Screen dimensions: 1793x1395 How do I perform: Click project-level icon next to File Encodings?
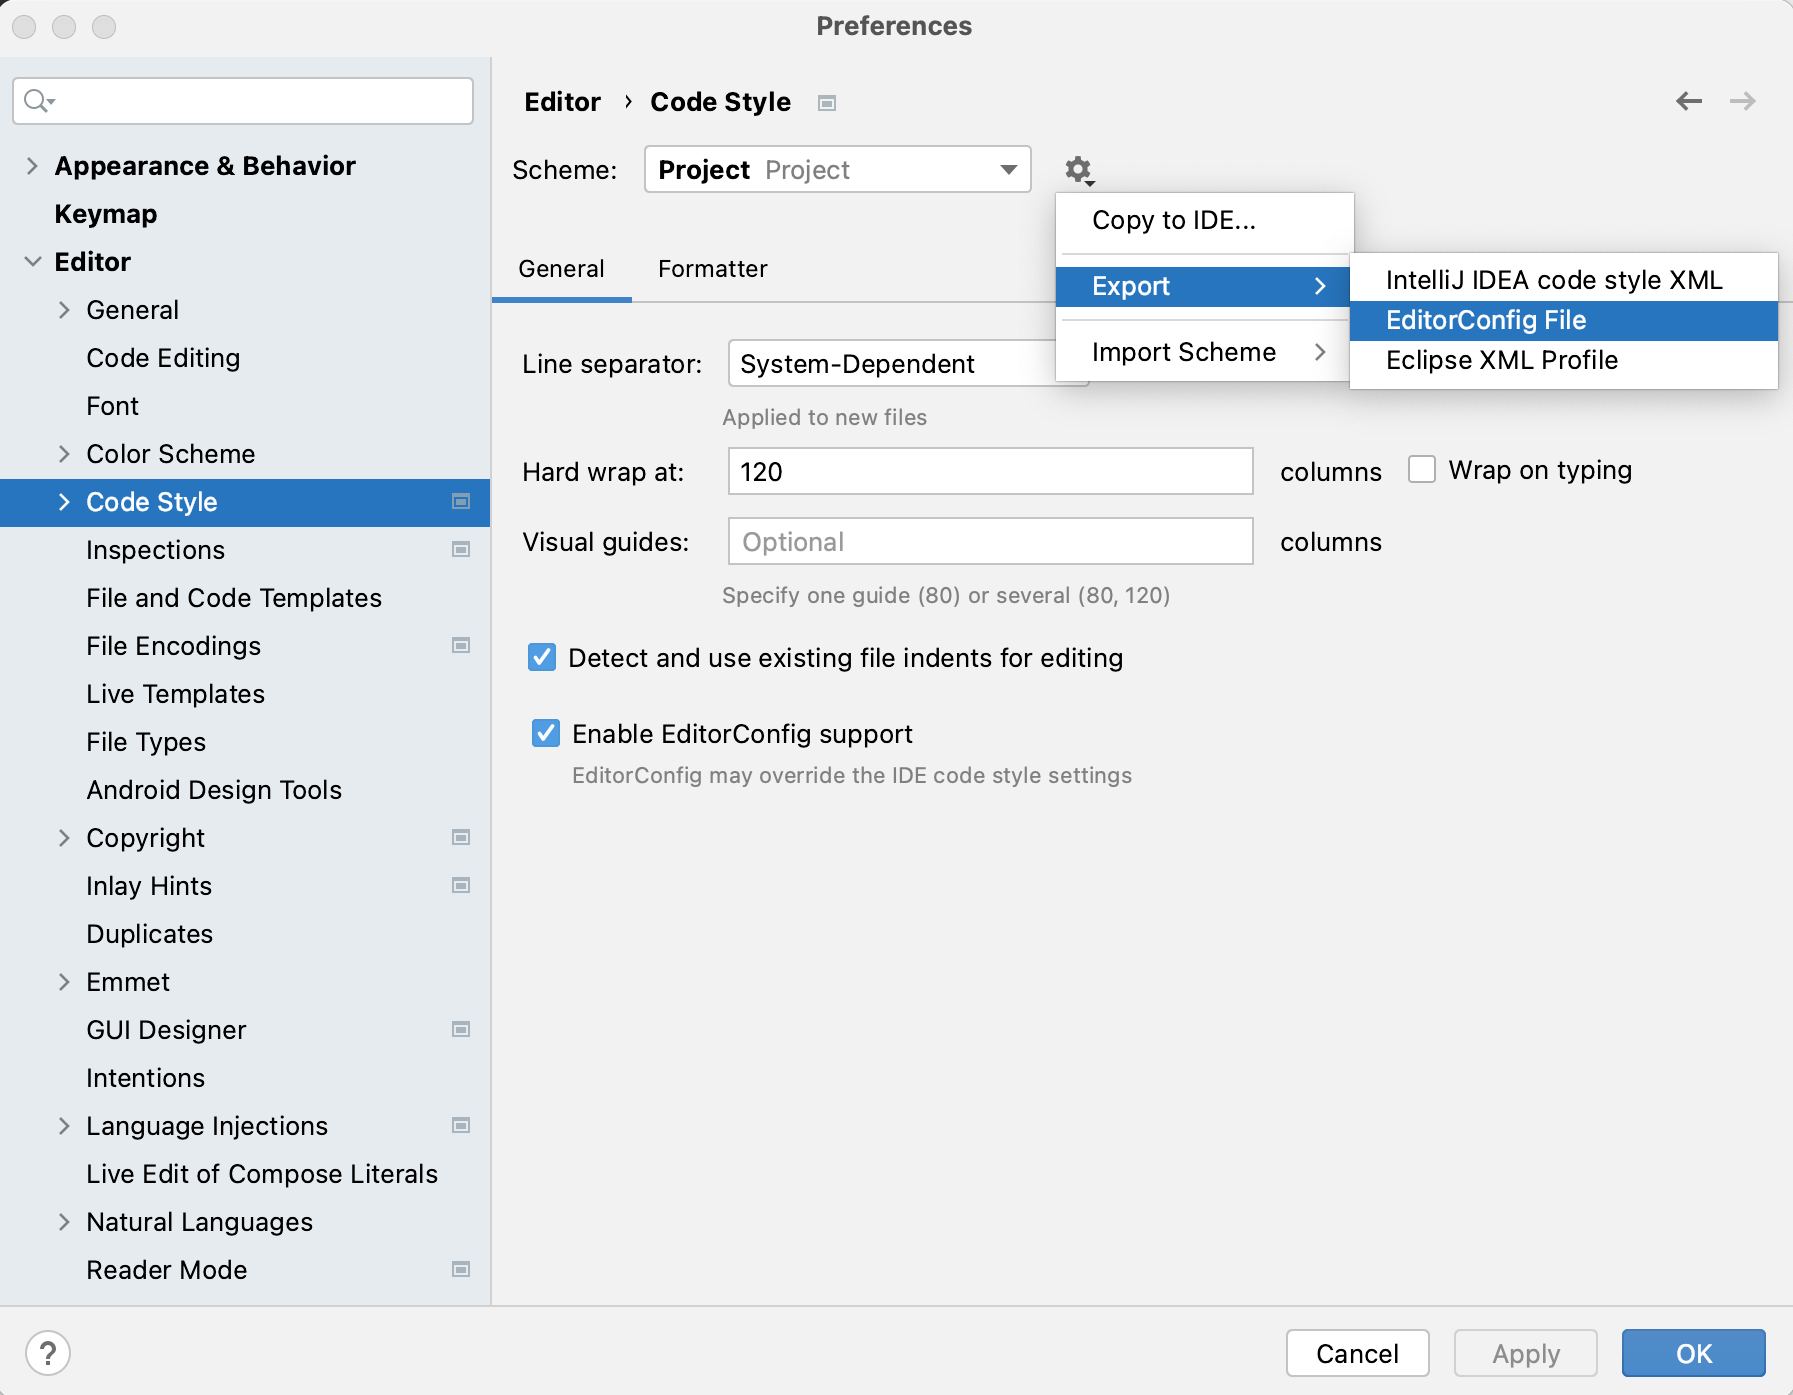[x=461, y=645]
